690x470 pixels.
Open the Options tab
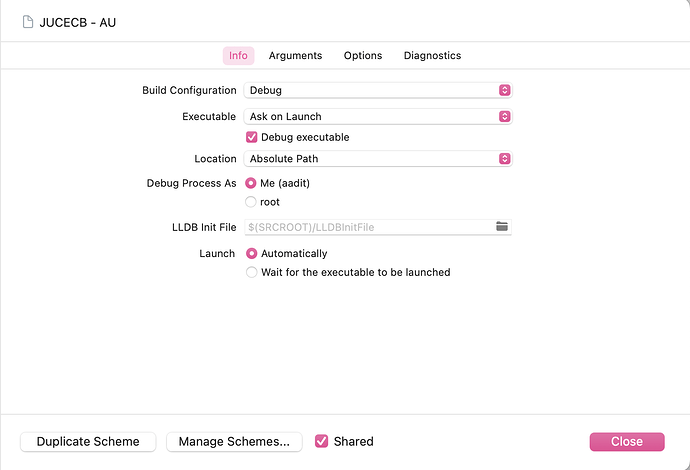pyautogui.click(x=363, y=56)
